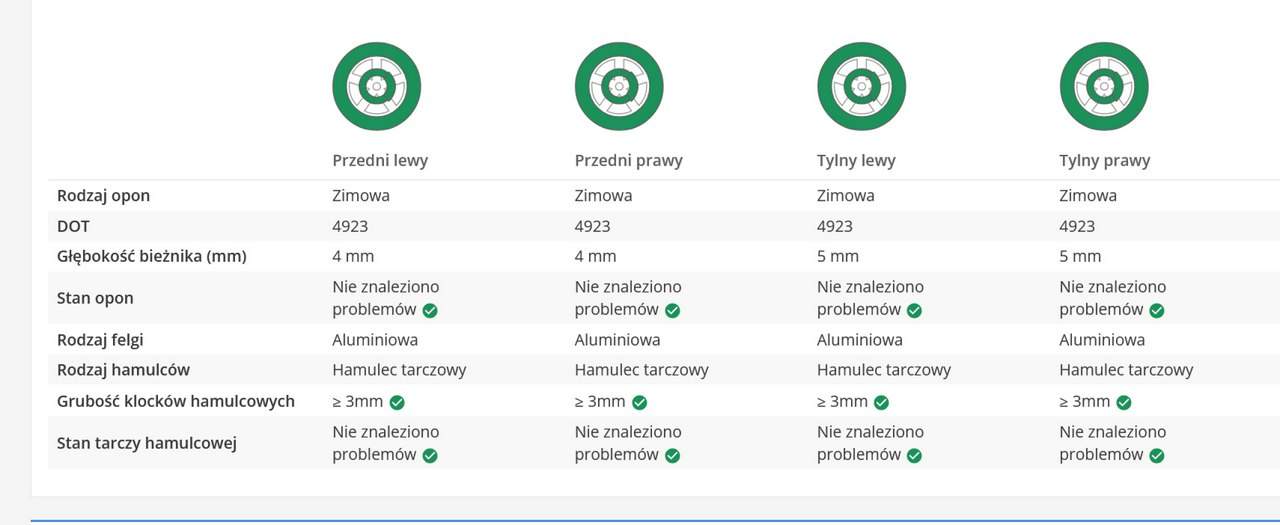This screenshot has height=525, width=1280.
Task: Click rear right brake disc condition checkmark
Action: tap(1157, 455)
